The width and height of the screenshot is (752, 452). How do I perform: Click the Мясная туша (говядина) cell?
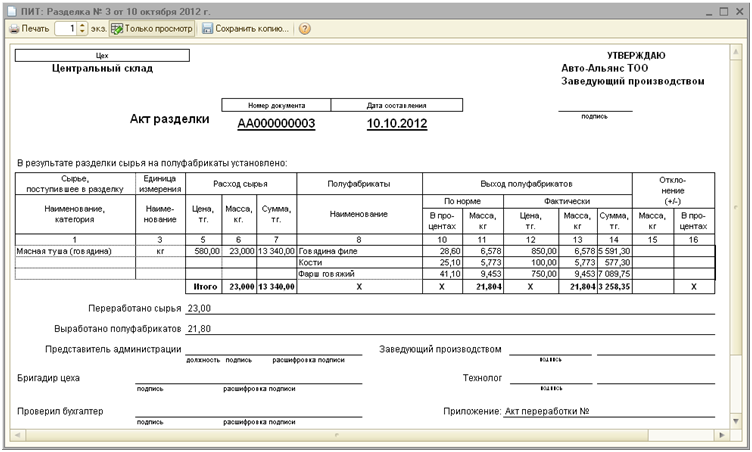tap(64, 251)
